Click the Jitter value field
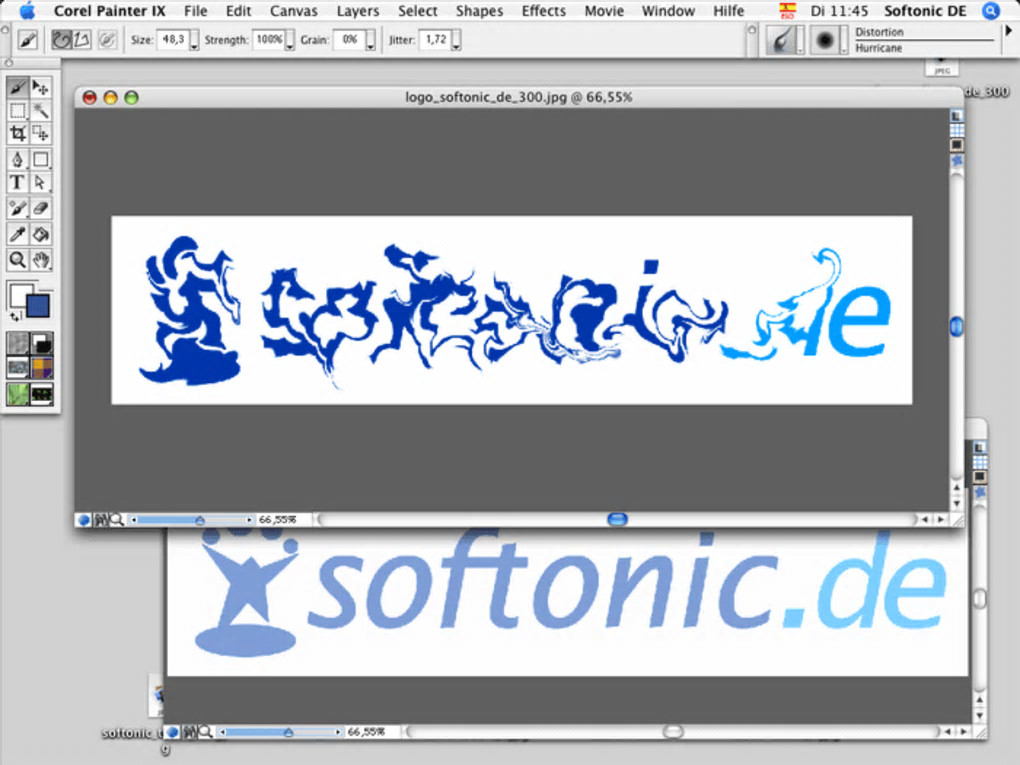 [435, 40]
